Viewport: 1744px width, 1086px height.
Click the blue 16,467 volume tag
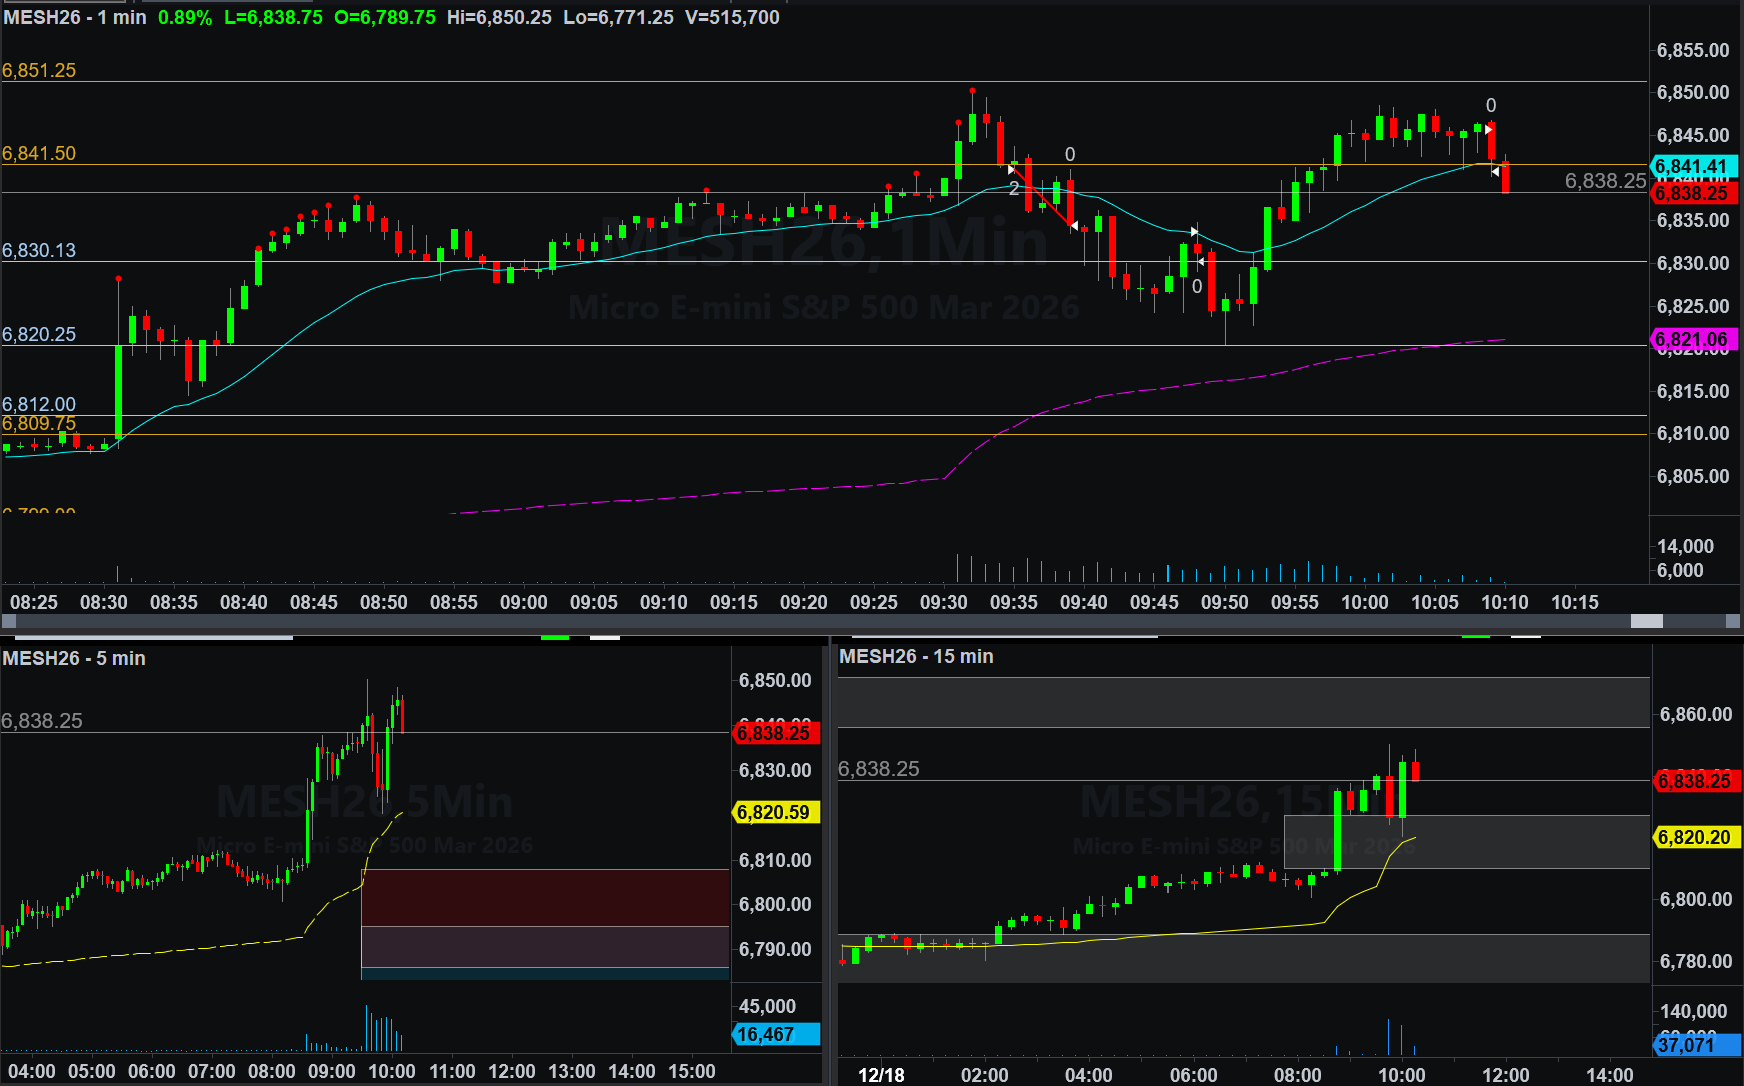tap(776, 1034)
